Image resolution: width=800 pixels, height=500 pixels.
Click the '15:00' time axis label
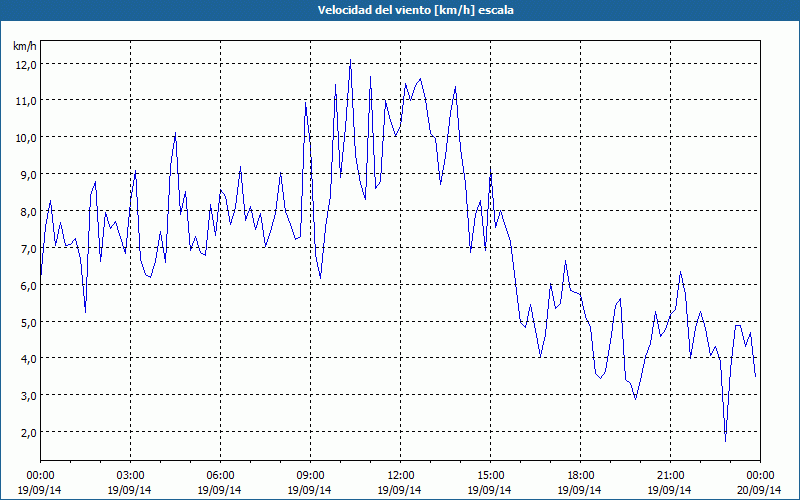tap(490, 476)
